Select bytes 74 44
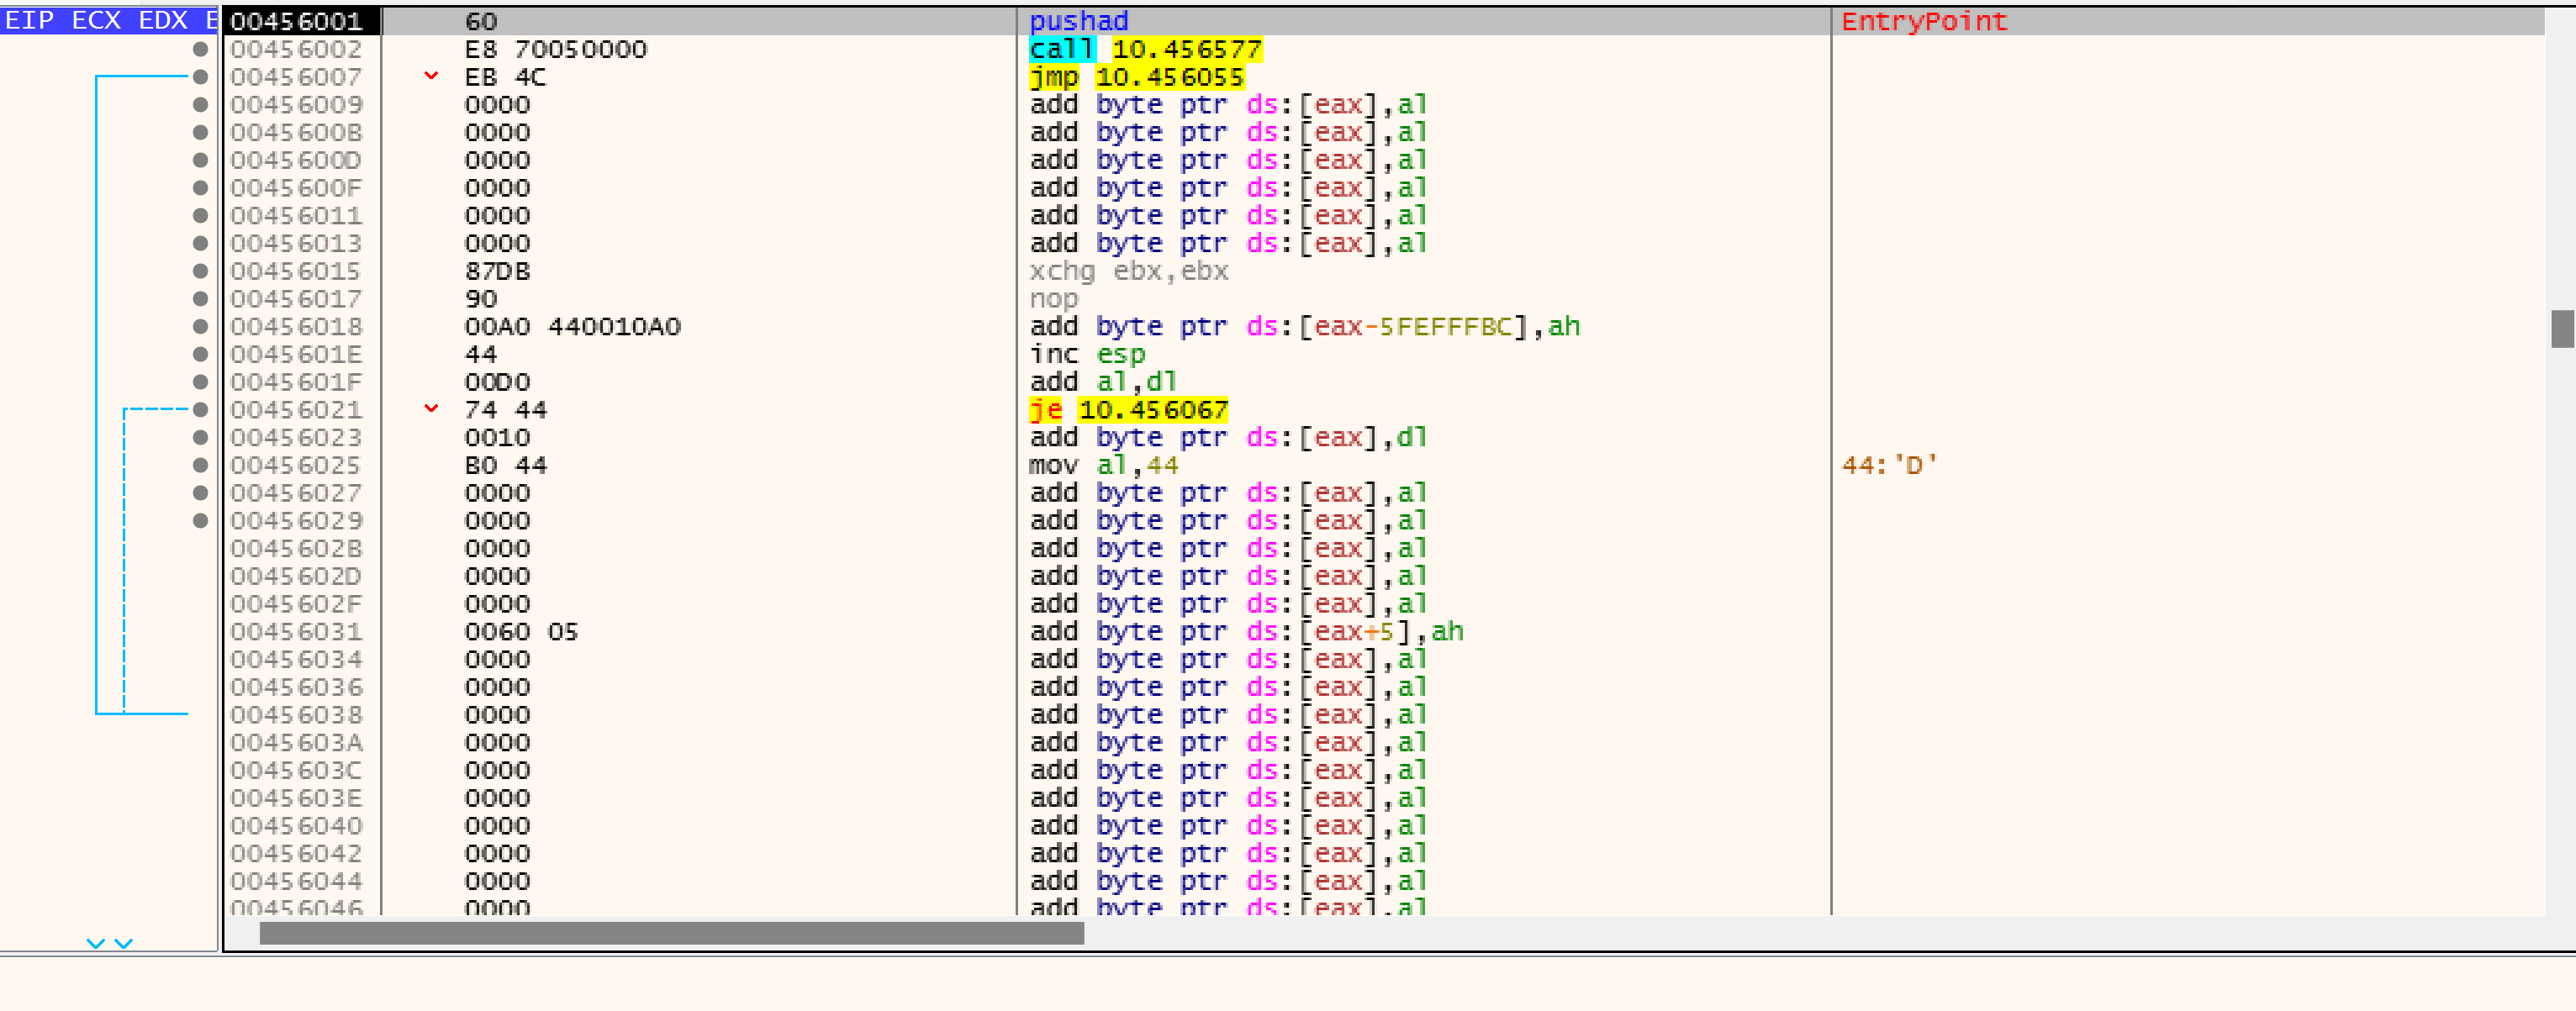The height and width of the screenshot is (1011, 2576). tap(505, 410)
